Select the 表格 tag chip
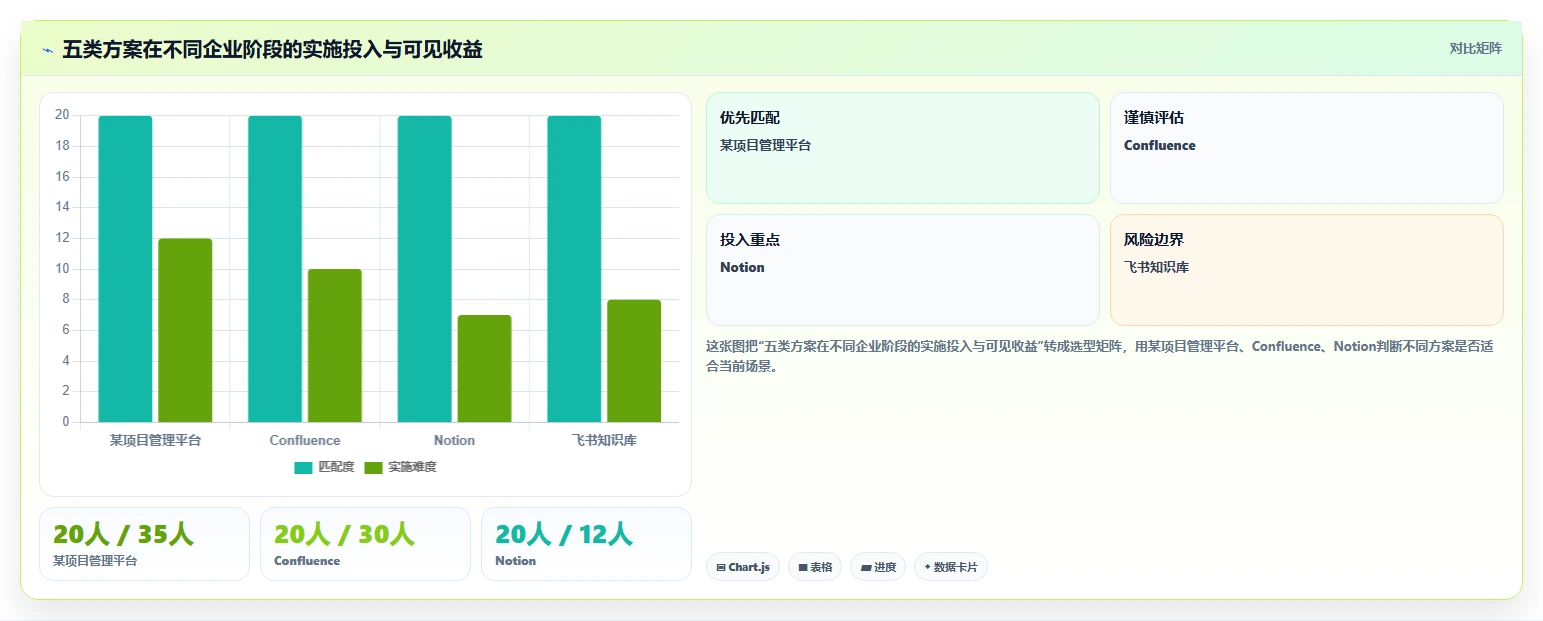 coord(815,567)
